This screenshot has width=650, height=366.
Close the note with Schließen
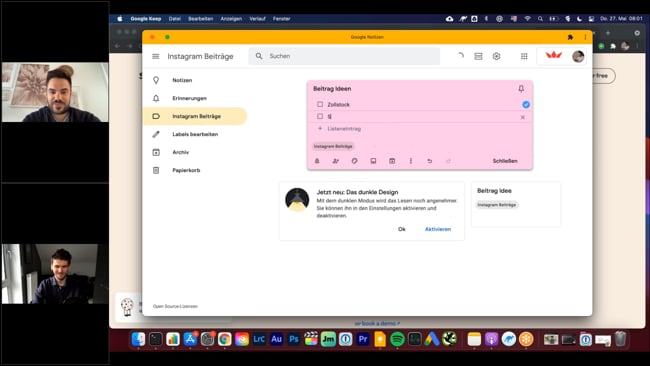click(505, 161)
